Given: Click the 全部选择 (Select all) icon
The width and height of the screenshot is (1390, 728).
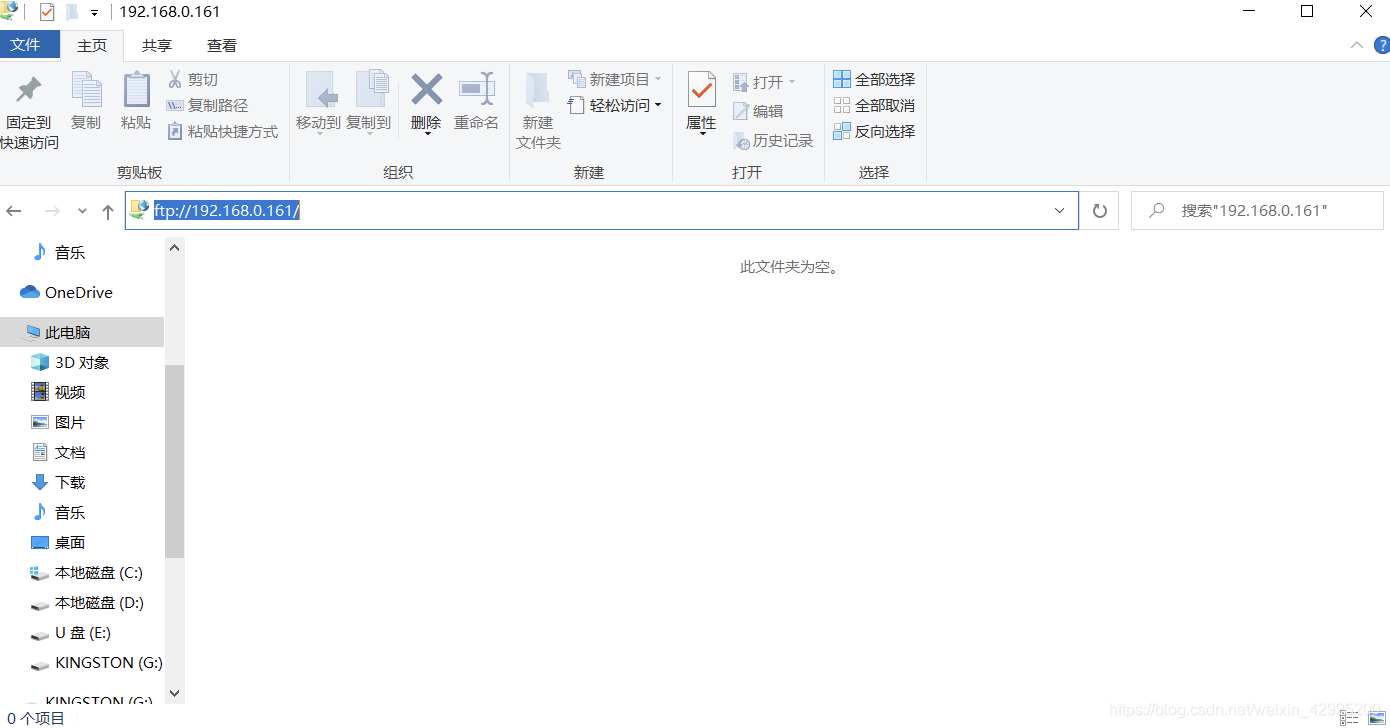Looking at the screenshot, I should point(873,78).
